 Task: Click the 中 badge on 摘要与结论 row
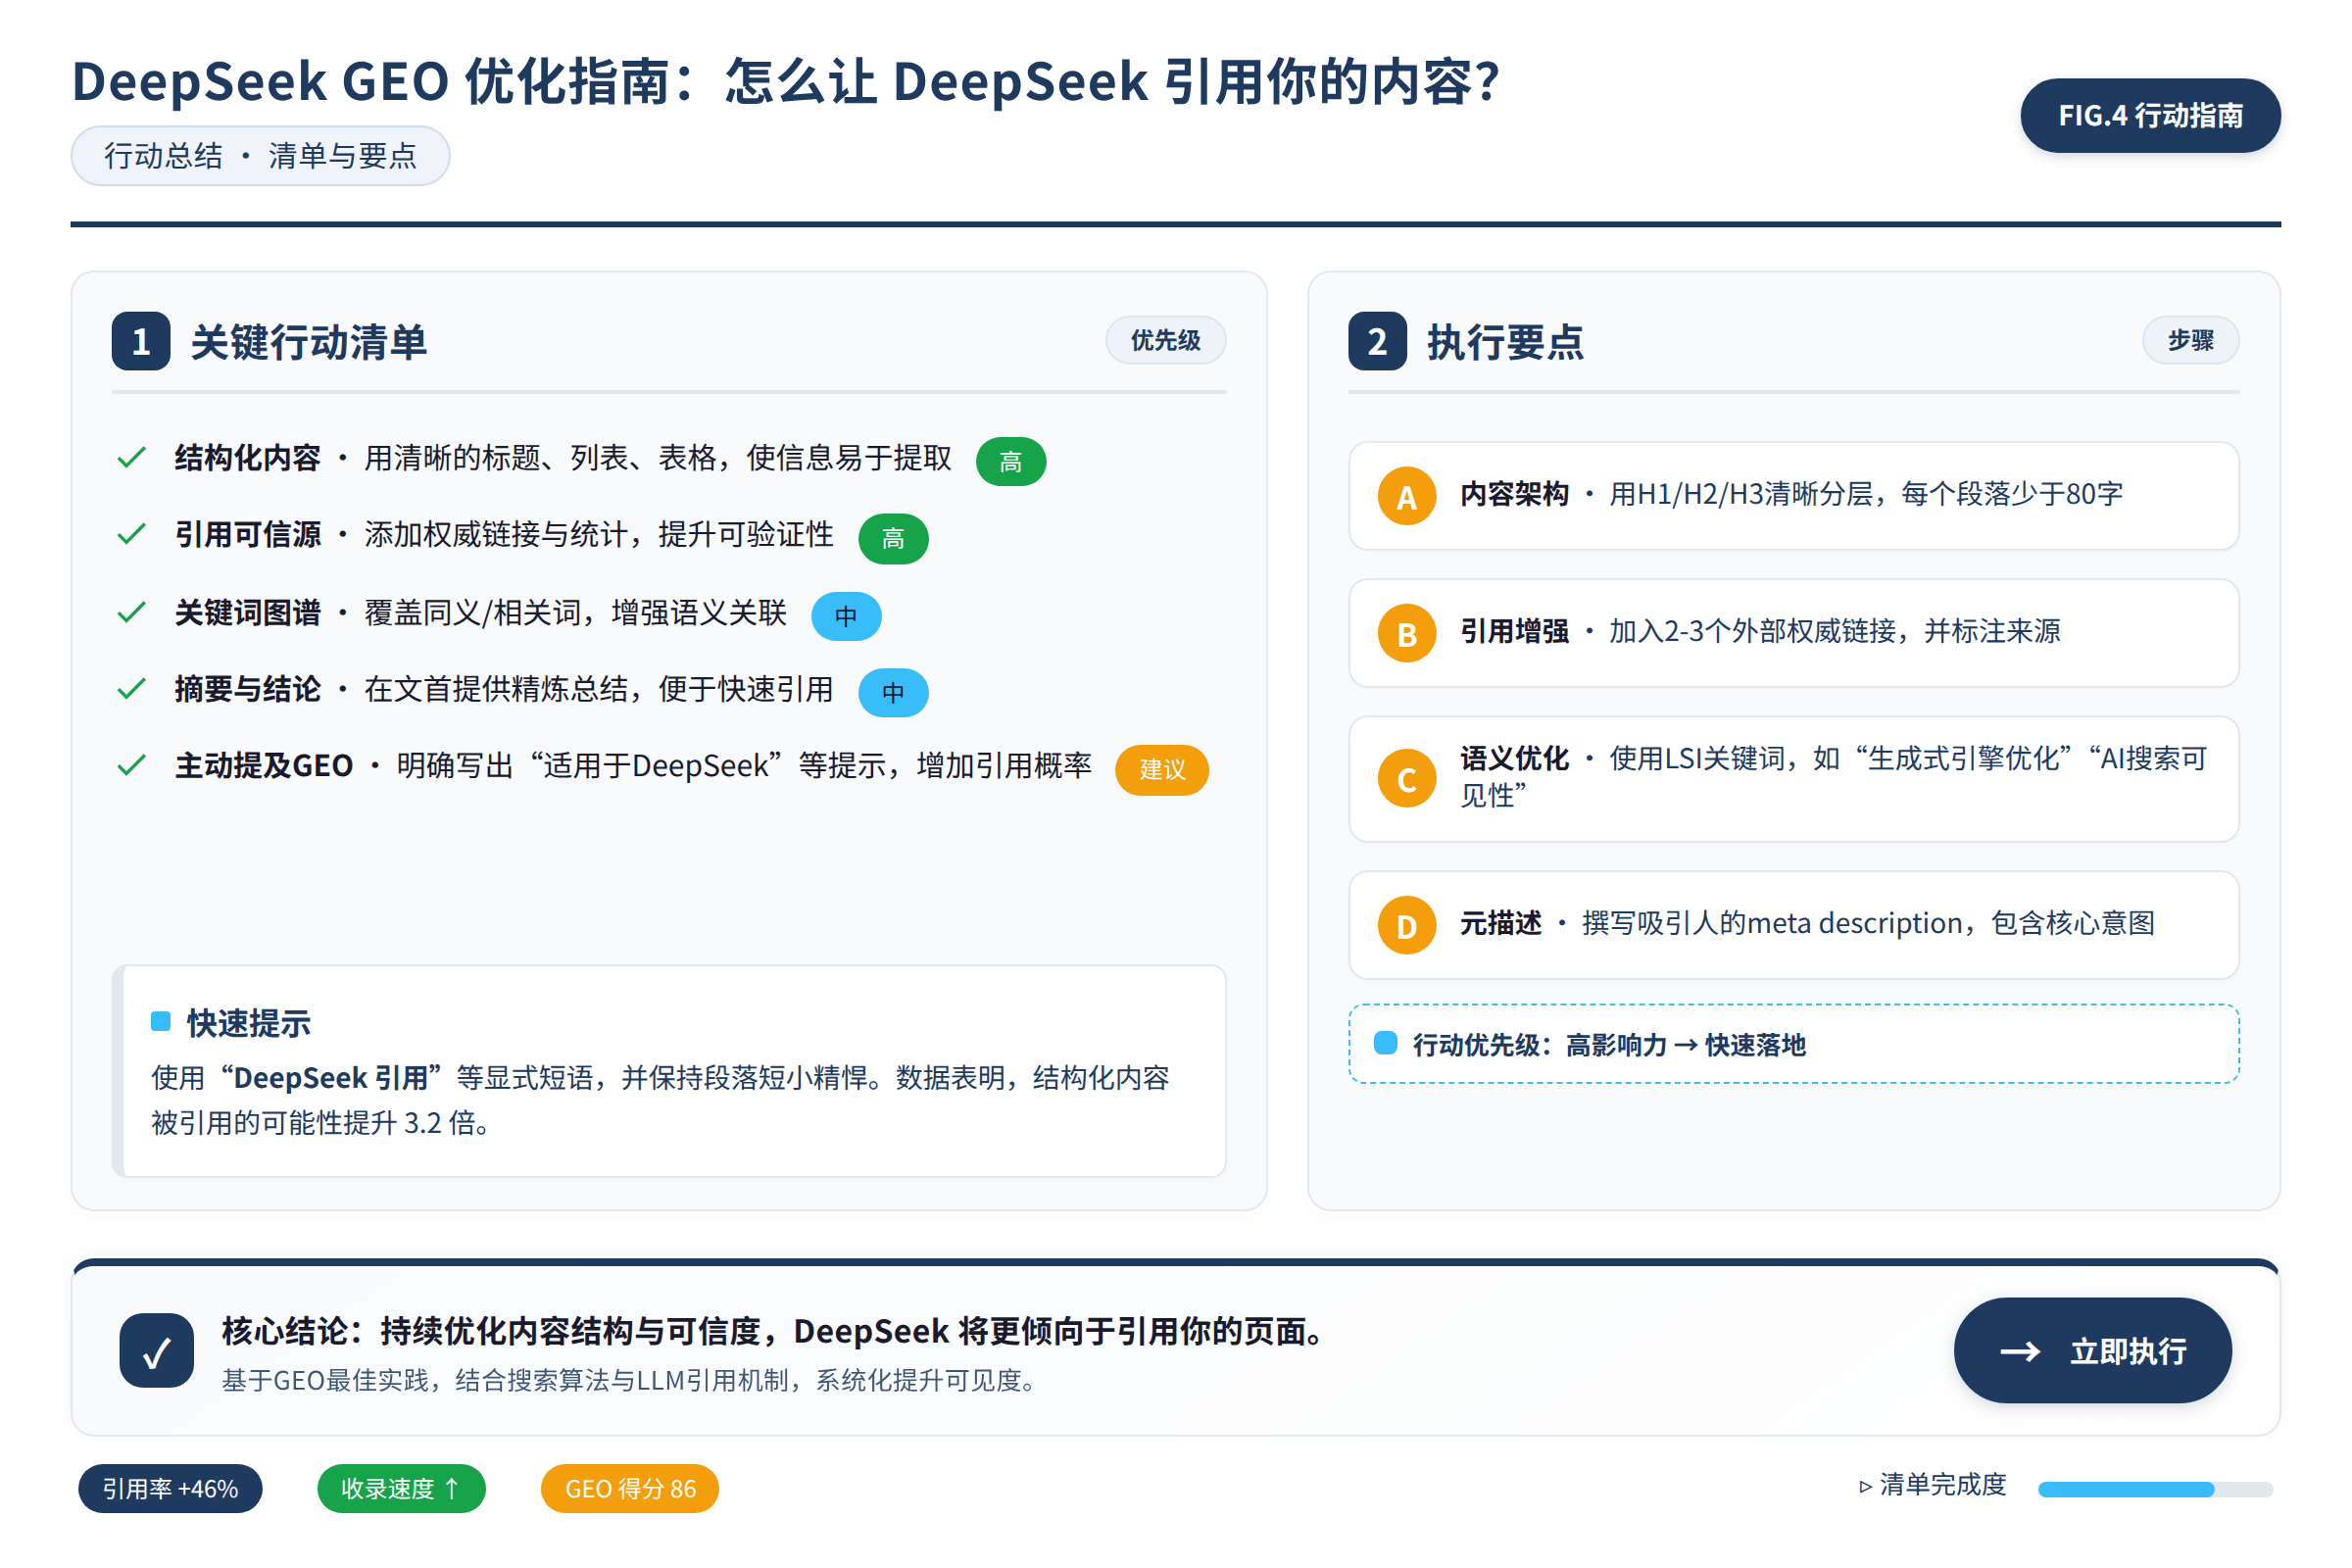[x=893, y=692]
